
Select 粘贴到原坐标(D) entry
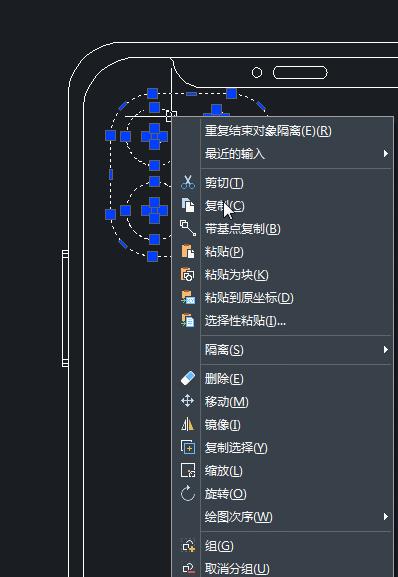(283, 297)
